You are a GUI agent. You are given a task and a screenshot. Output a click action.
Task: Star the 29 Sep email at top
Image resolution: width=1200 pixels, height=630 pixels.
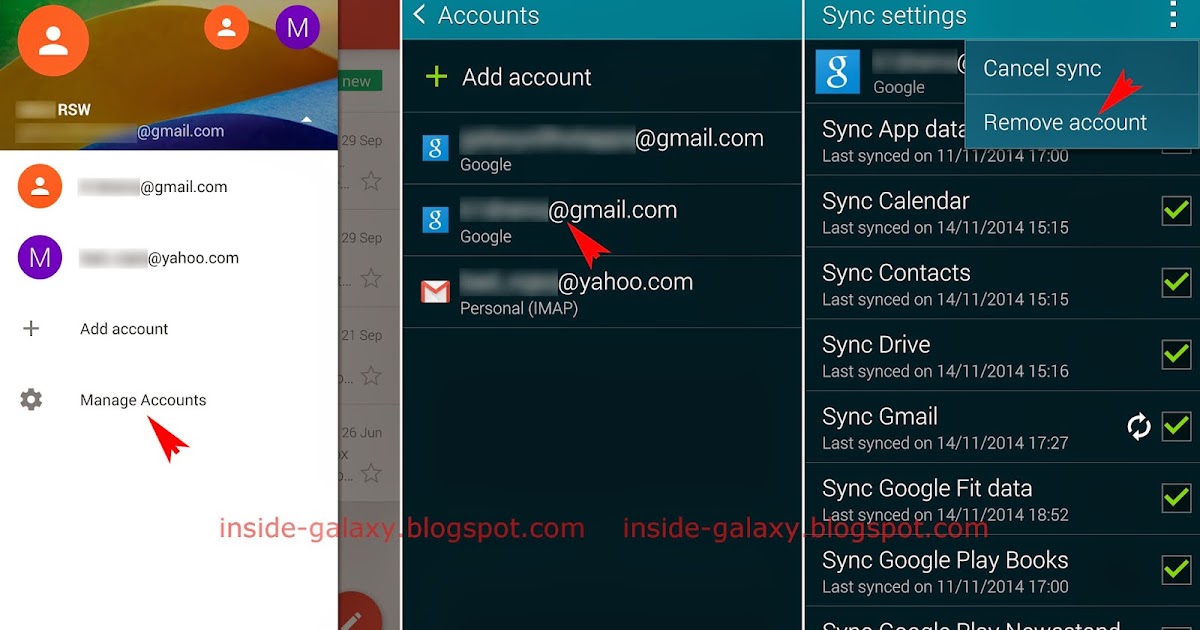pos(371,181)
